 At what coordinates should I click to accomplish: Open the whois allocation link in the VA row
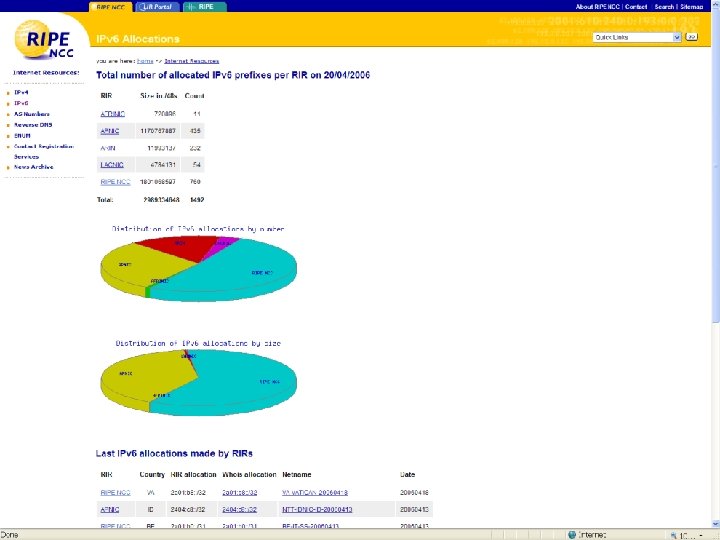(239, 492)
